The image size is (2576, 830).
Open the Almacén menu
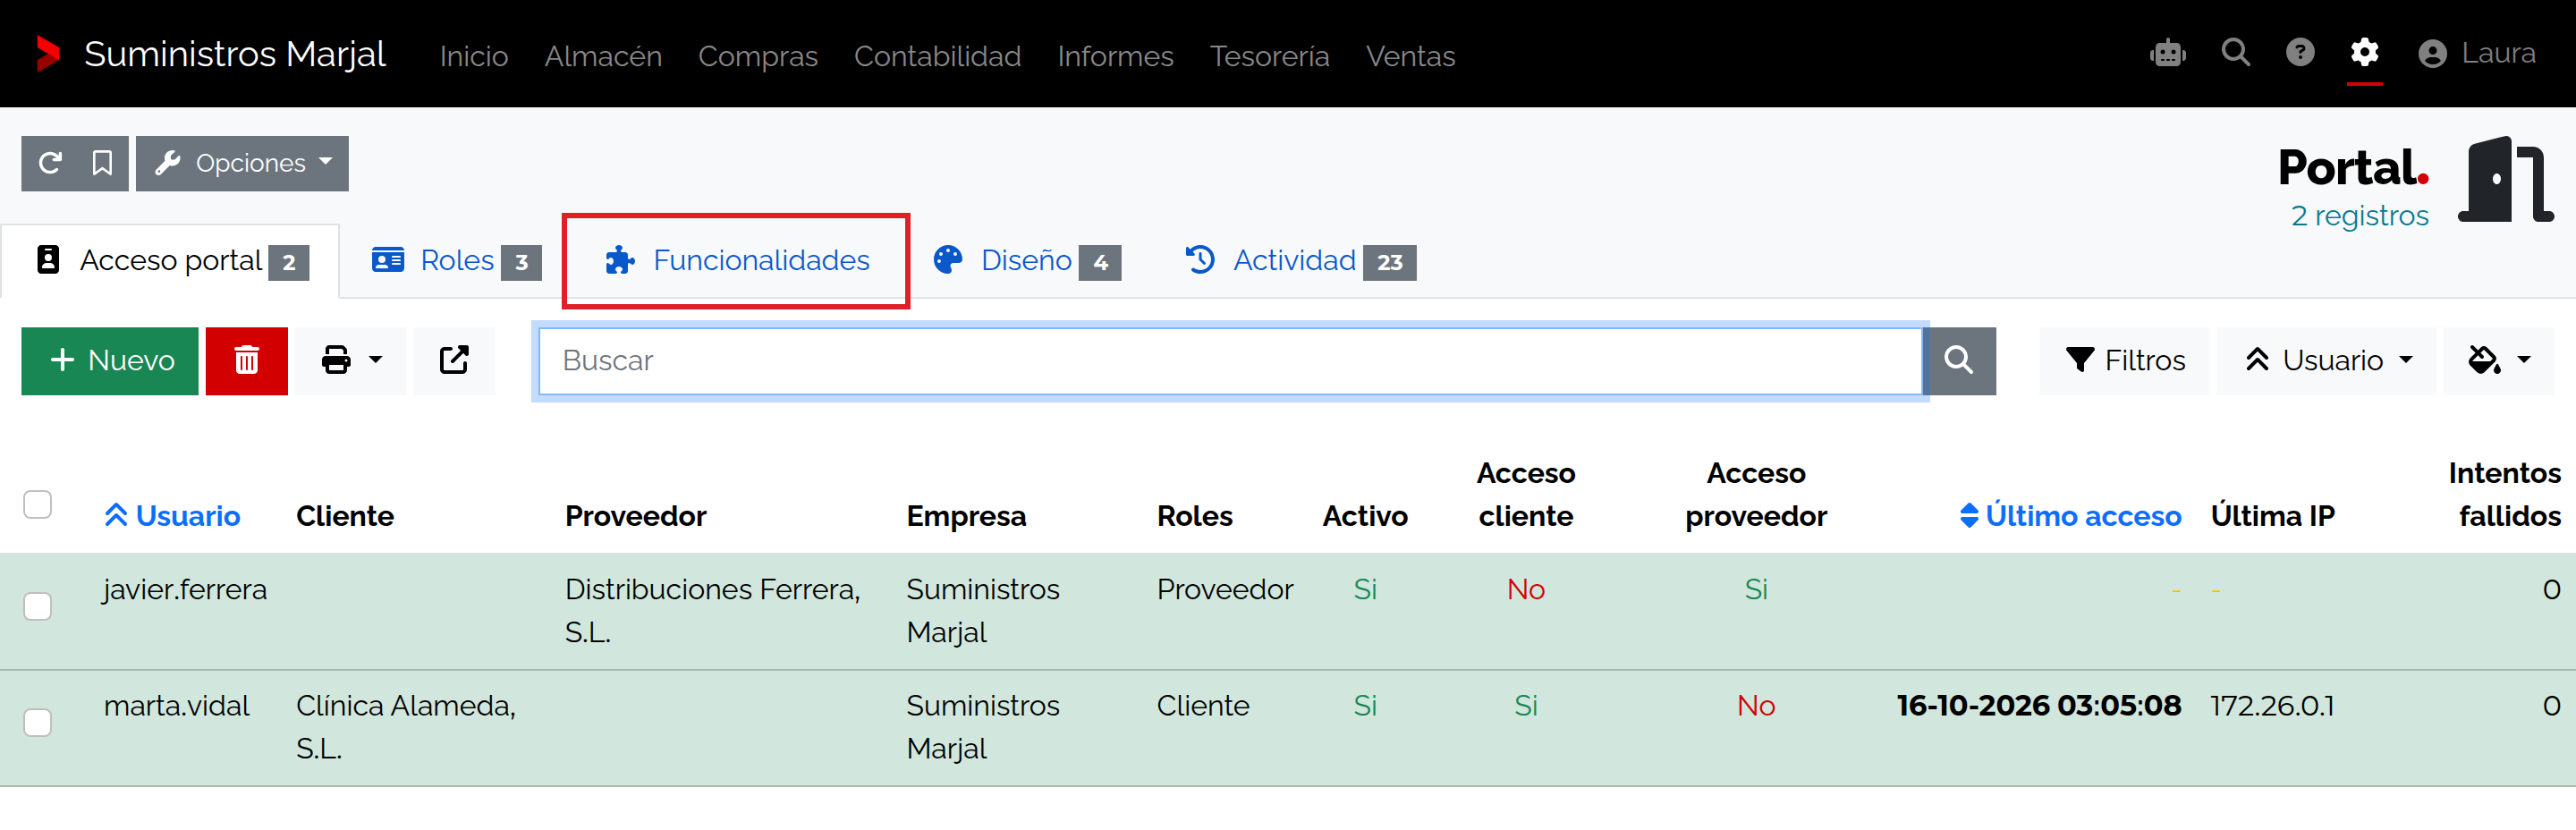pos(603,56)
